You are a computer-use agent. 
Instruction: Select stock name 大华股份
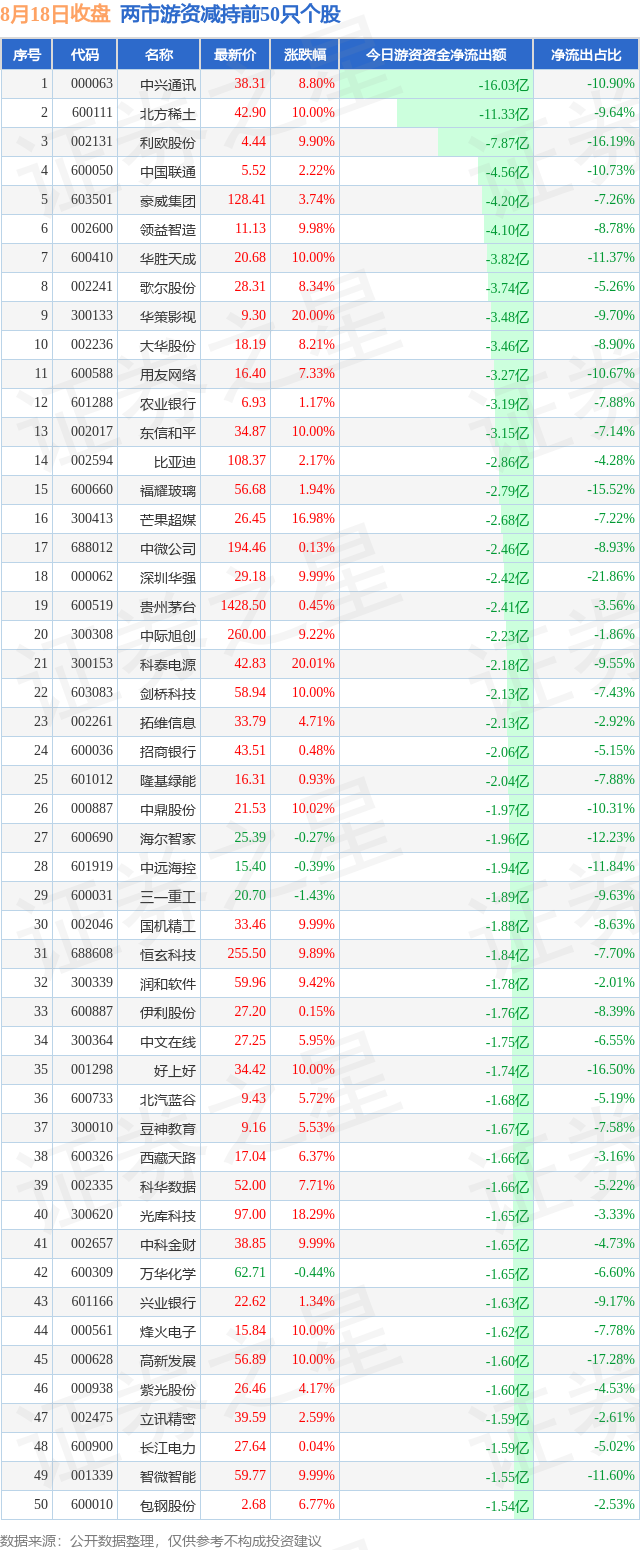click(168, 346)
